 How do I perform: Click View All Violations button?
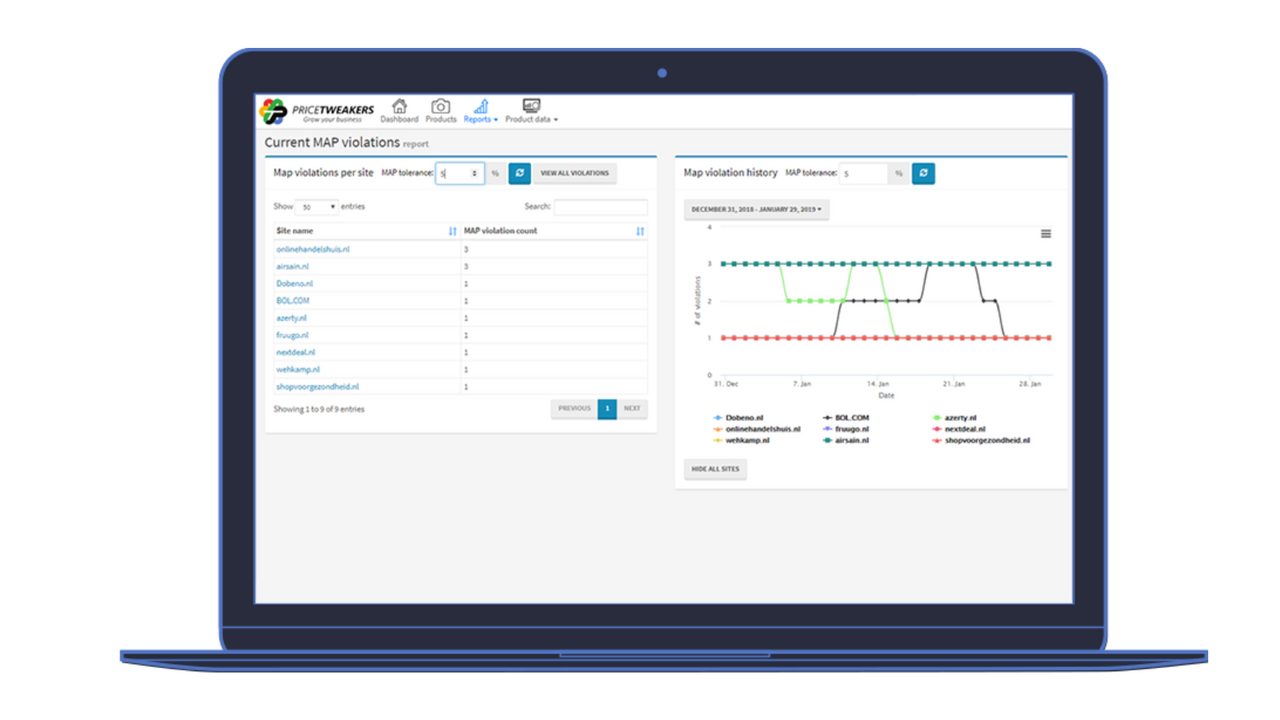(575, 173)
